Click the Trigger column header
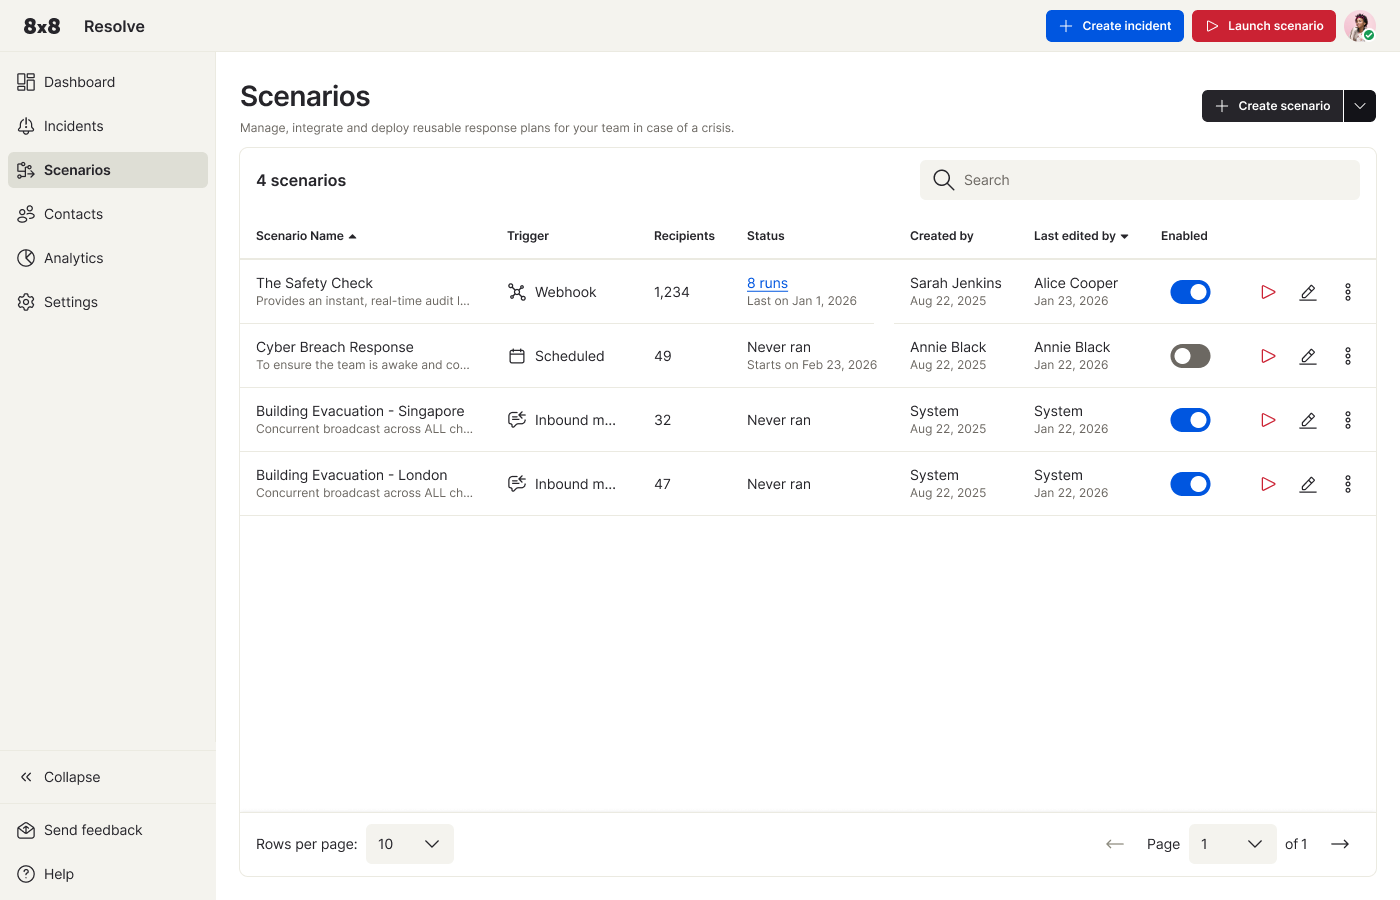 tap(528, 236)
